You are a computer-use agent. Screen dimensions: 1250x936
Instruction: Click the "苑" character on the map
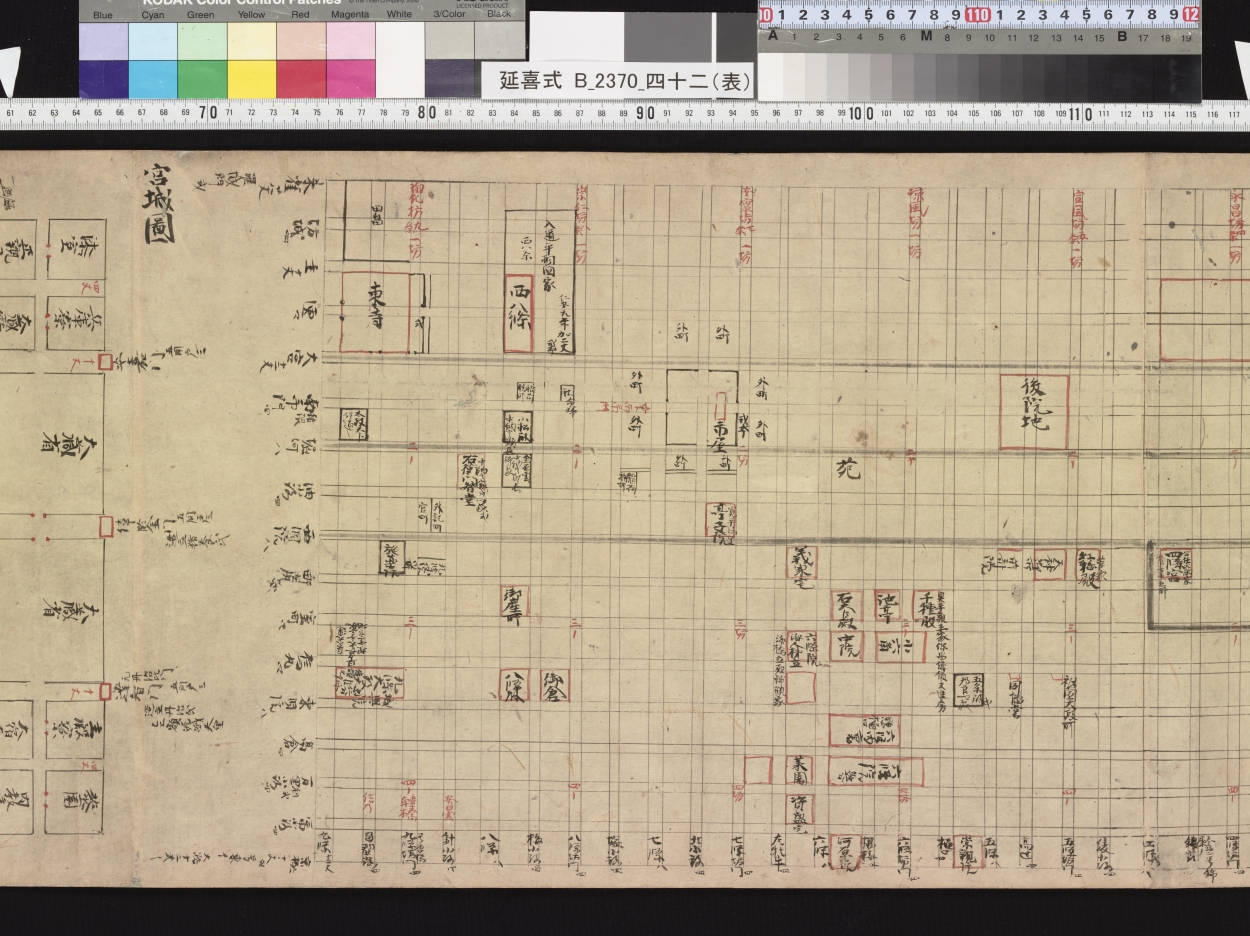[x=848, y=468]
